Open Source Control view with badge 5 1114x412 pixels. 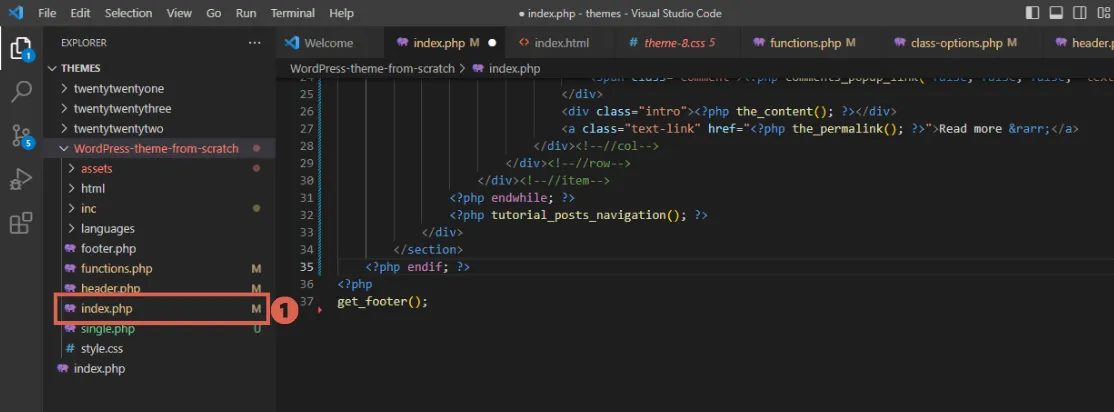tap(21, 136)
